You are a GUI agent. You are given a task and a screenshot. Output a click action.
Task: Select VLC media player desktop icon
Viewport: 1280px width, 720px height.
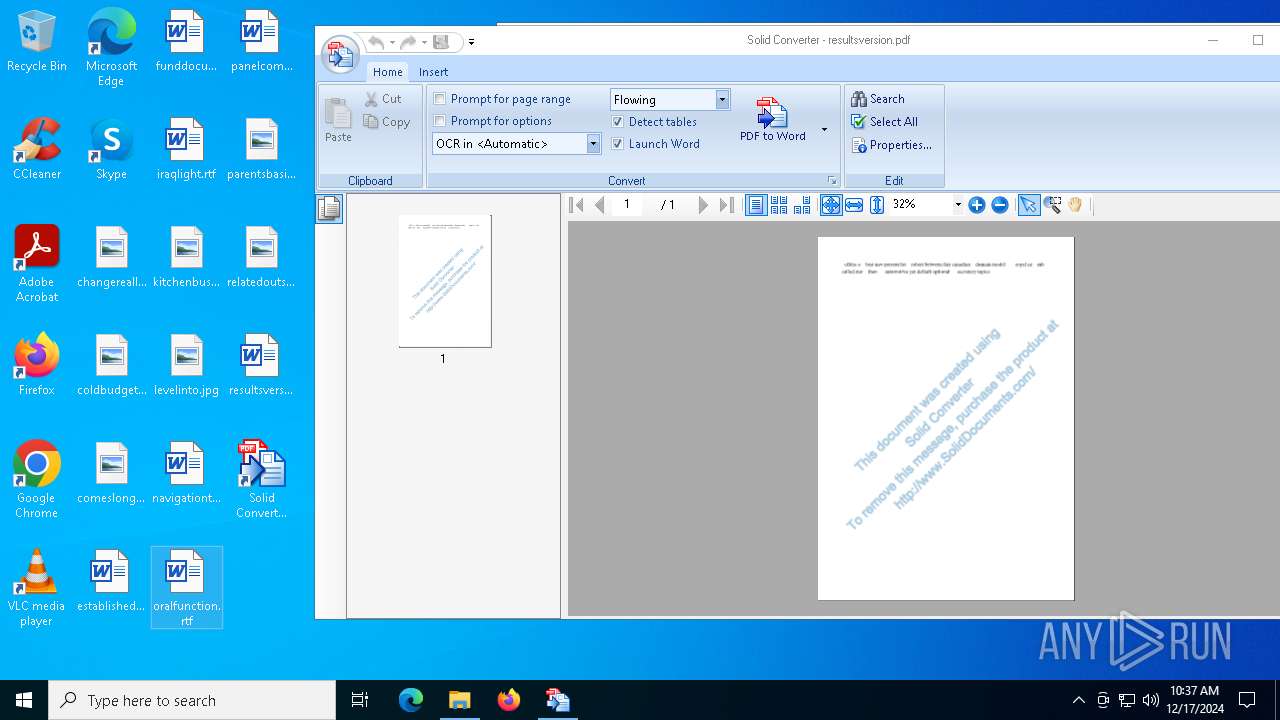(x=37, y=588)
